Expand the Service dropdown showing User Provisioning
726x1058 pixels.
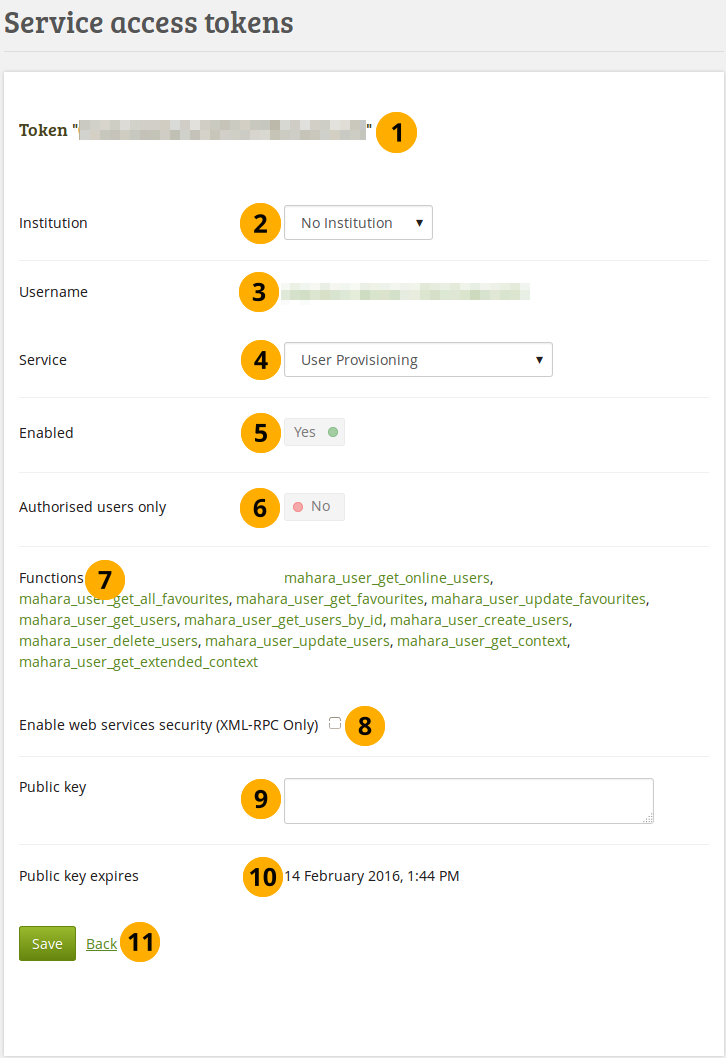point(418,360)
